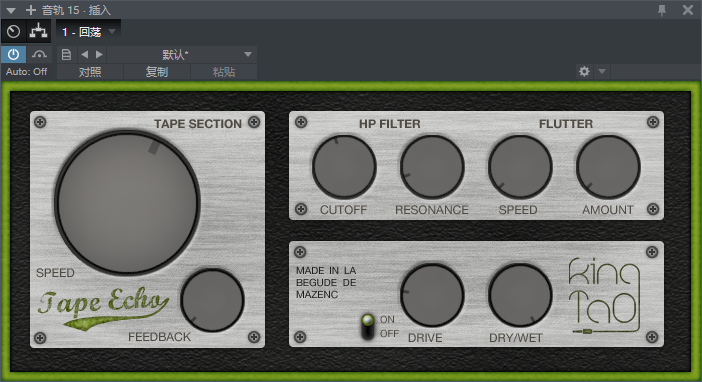Click the 对照 compare button
702x382 pixels.
(x=90, y=72)
